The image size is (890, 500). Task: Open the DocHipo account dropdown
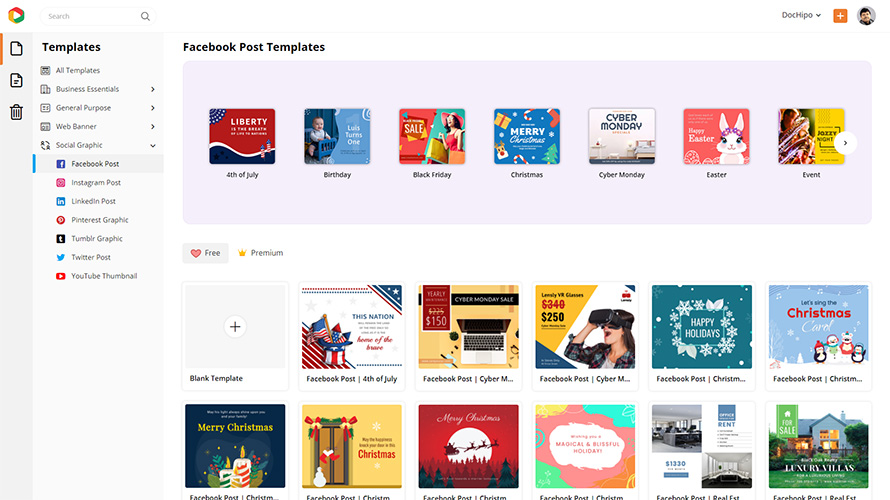[801, 15]
